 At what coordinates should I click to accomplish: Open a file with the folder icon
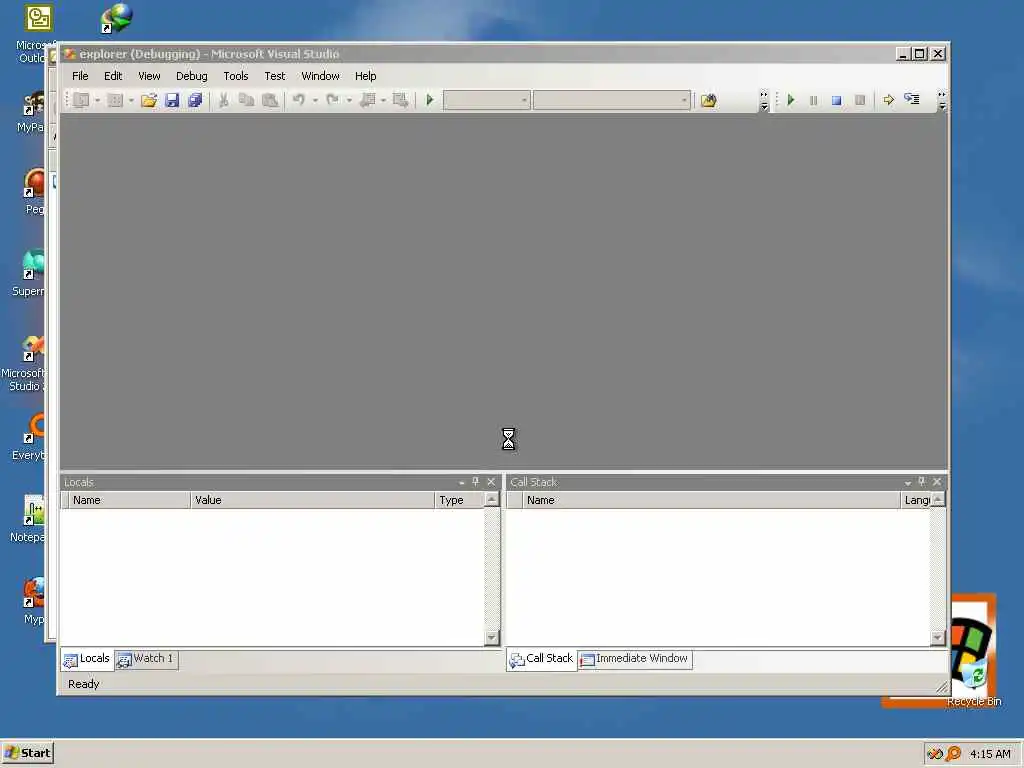point(149,100)
